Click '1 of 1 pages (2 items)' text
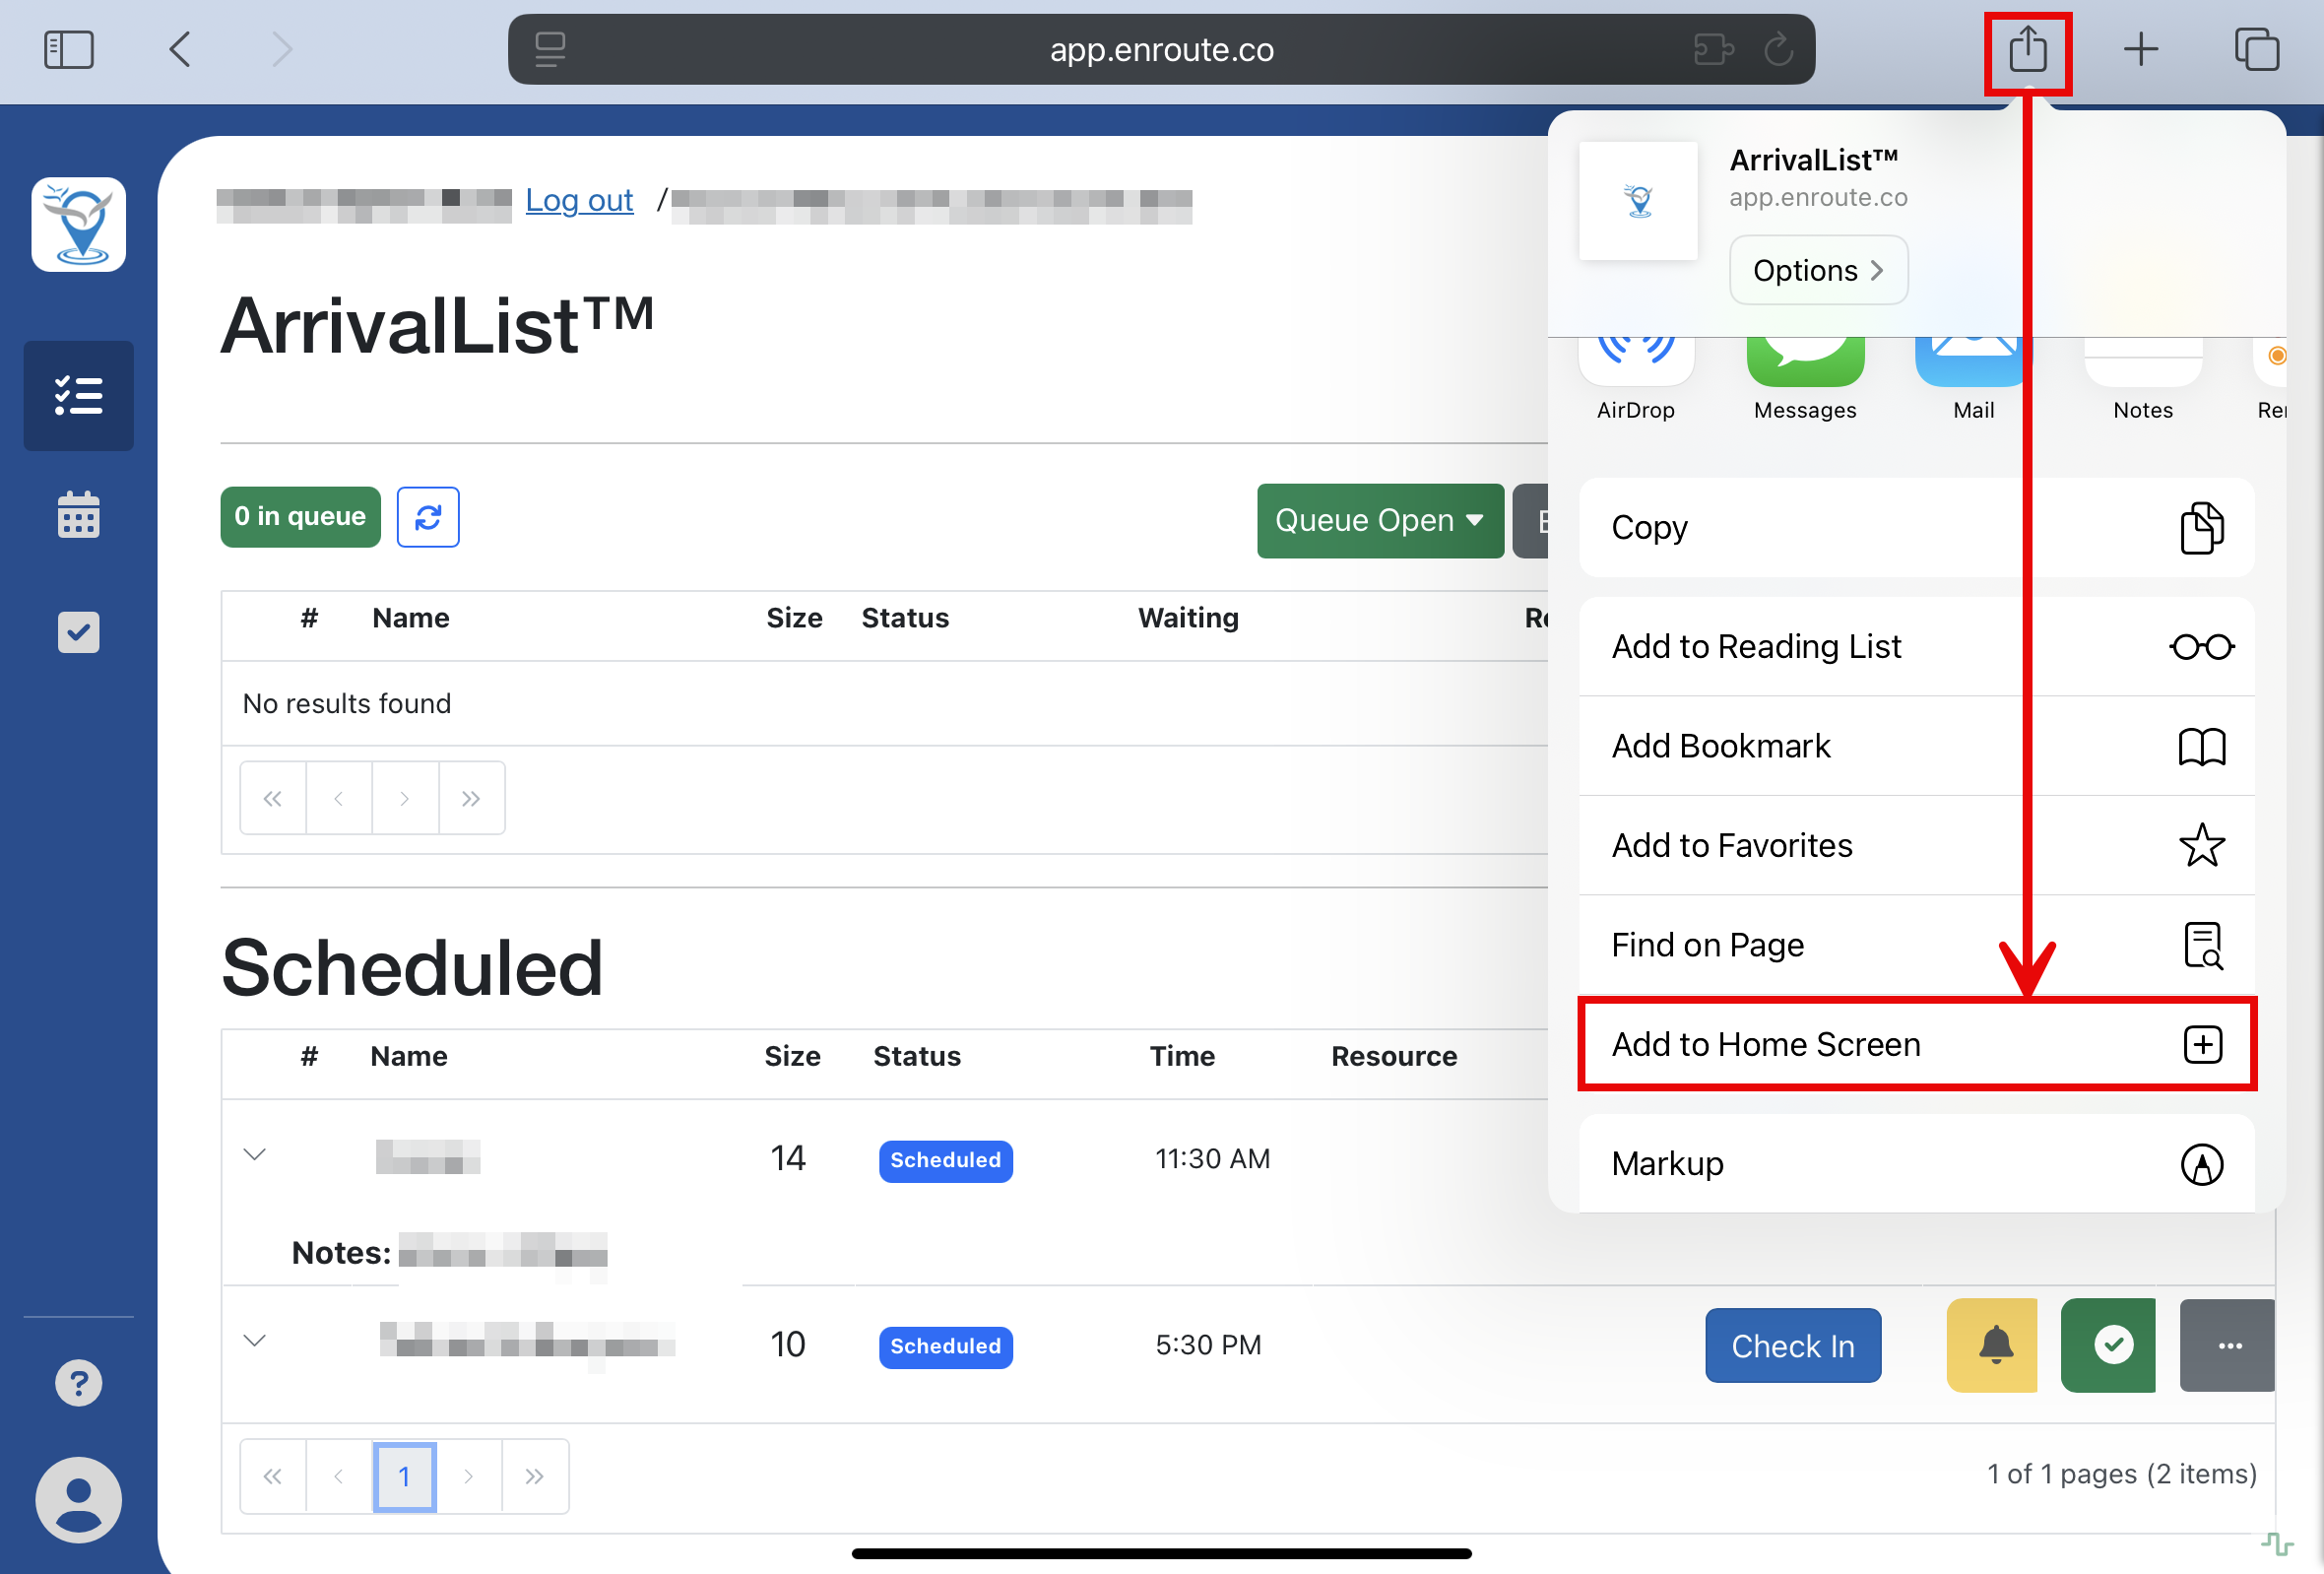The height and width of the screenshot is (1574, 2324). [x=2121, y=1474]
